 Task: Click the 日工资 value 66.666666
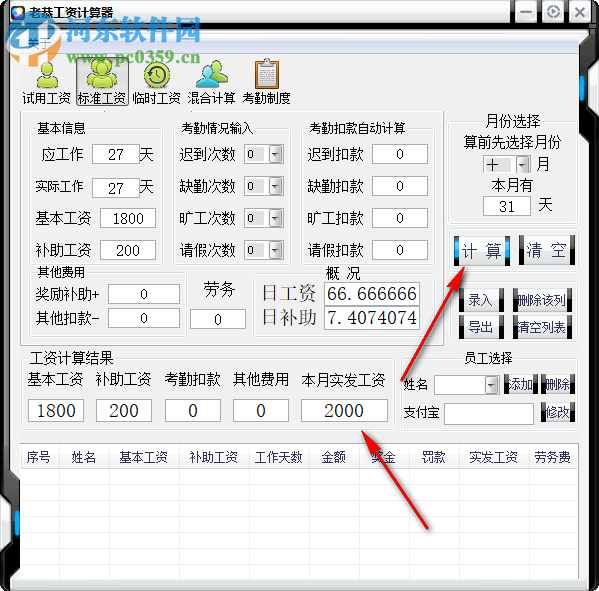point(372,294)
